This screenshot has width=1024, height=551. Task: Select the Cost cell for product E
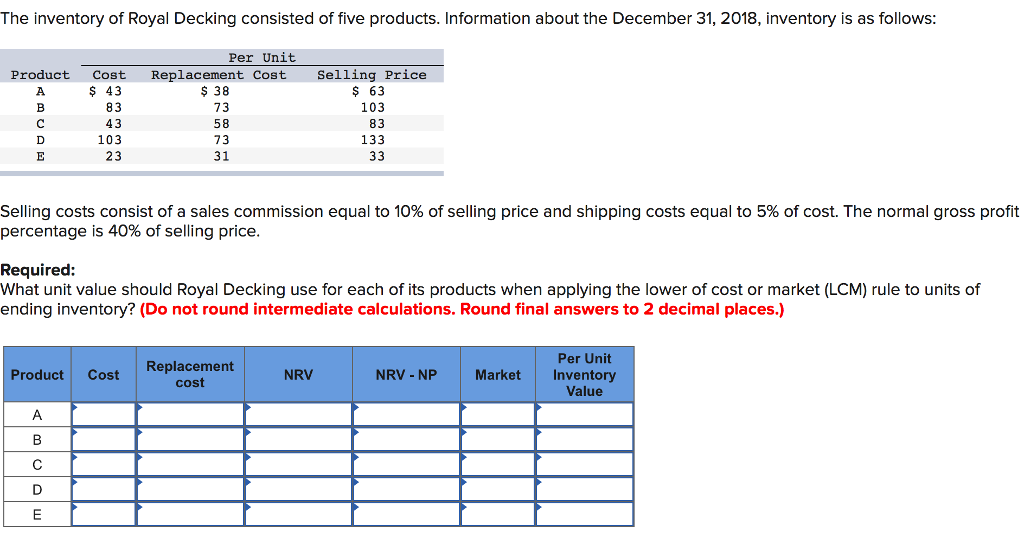[x=104, y=515]
